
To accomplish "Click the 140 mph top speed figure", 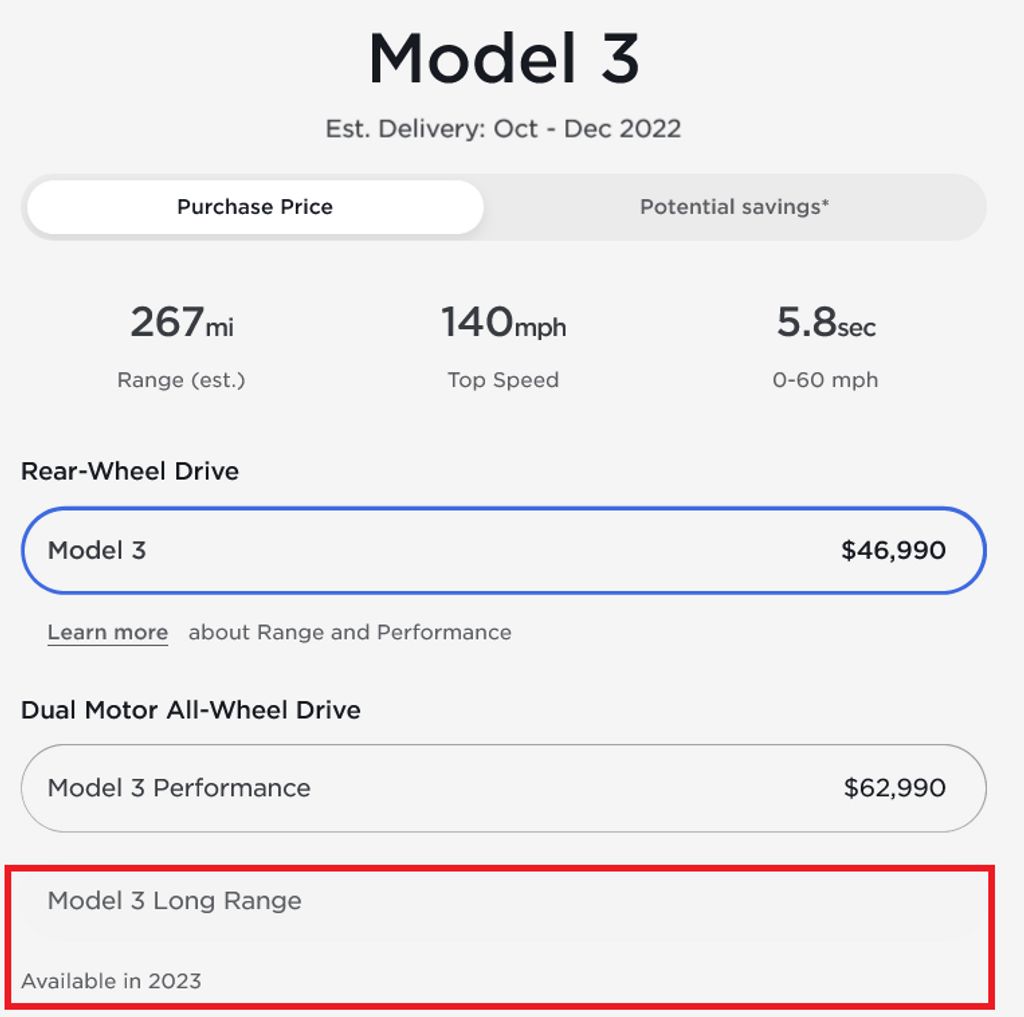I will tap(503, 323).
